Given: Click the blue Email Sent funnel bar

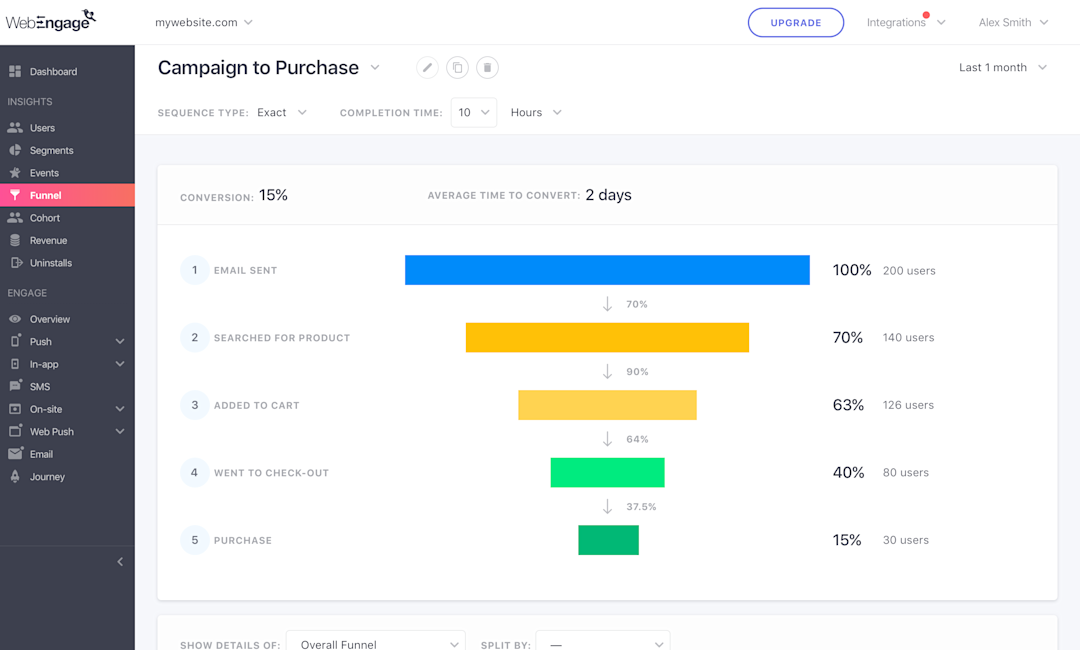Looking at the screenshot, I should coord(607,270).
